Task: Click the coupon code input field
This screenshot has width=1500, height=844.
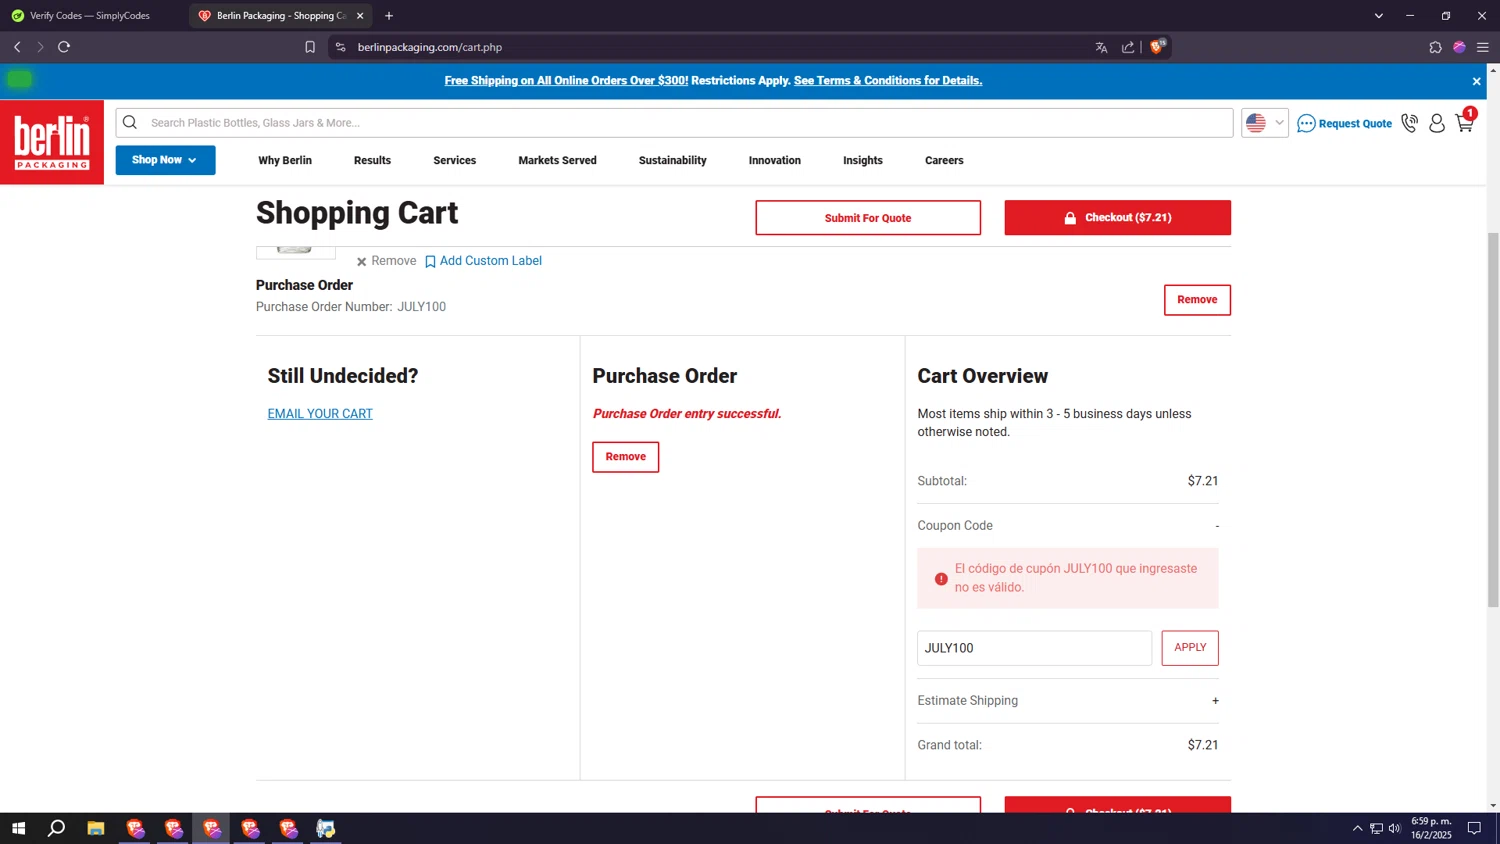Action: (1034, 648)
